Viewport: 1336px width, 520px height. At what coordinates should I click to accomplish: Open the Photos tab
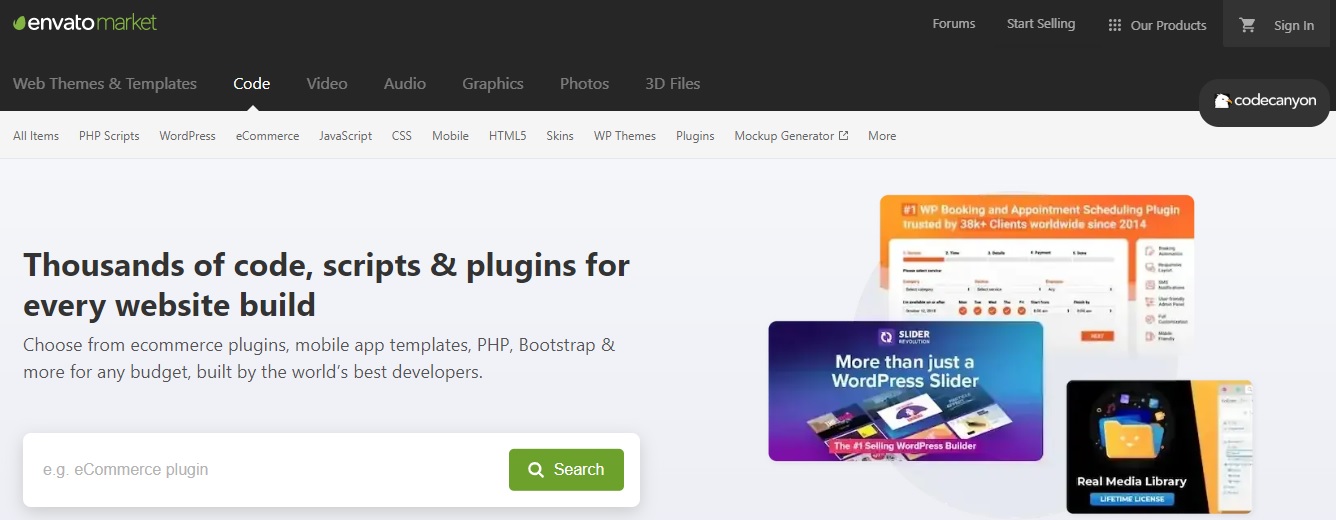(x=585, y=83)
